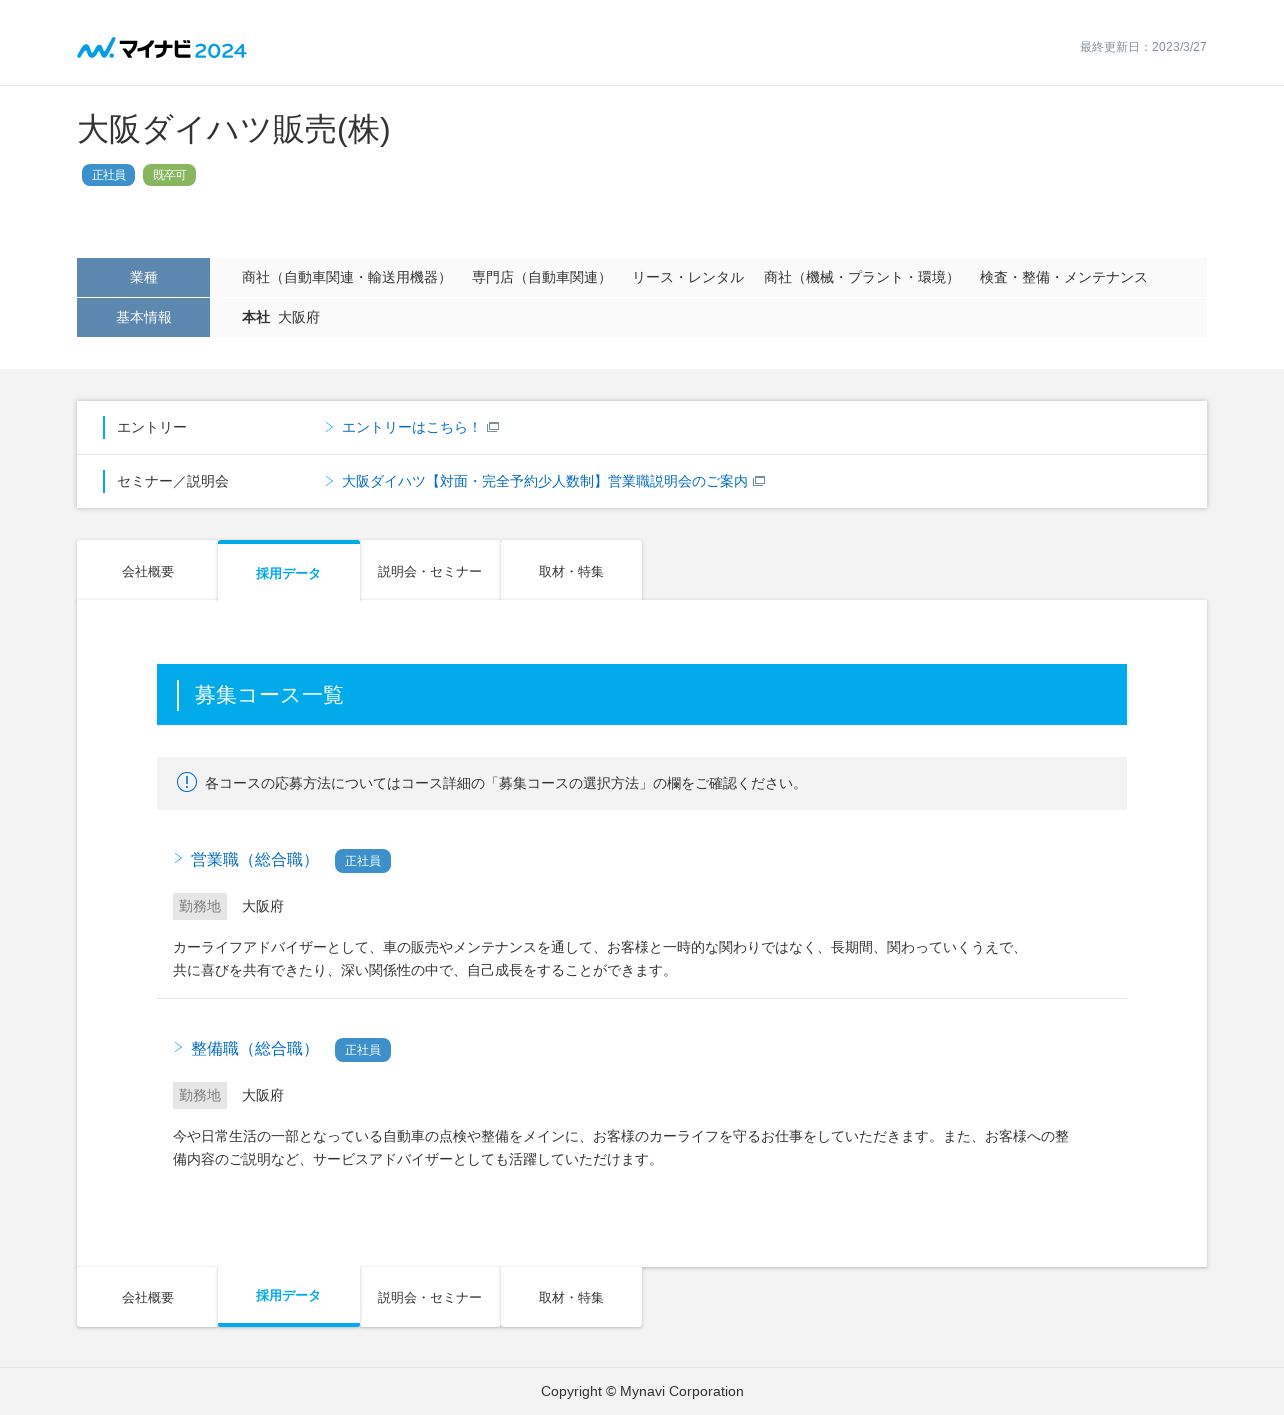Click the chevron arrow before 大阪ダイハツ seminar link

[x=329, y=481]
